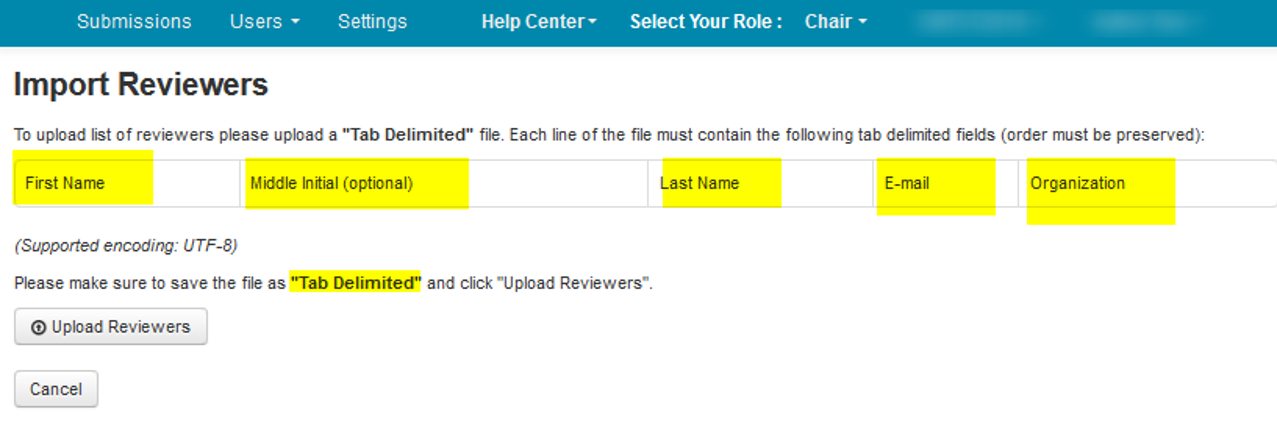The width and height of the screenshot is (1277, 431).
Task: Click the Select Your Role label
Action: tap(706, 21)
